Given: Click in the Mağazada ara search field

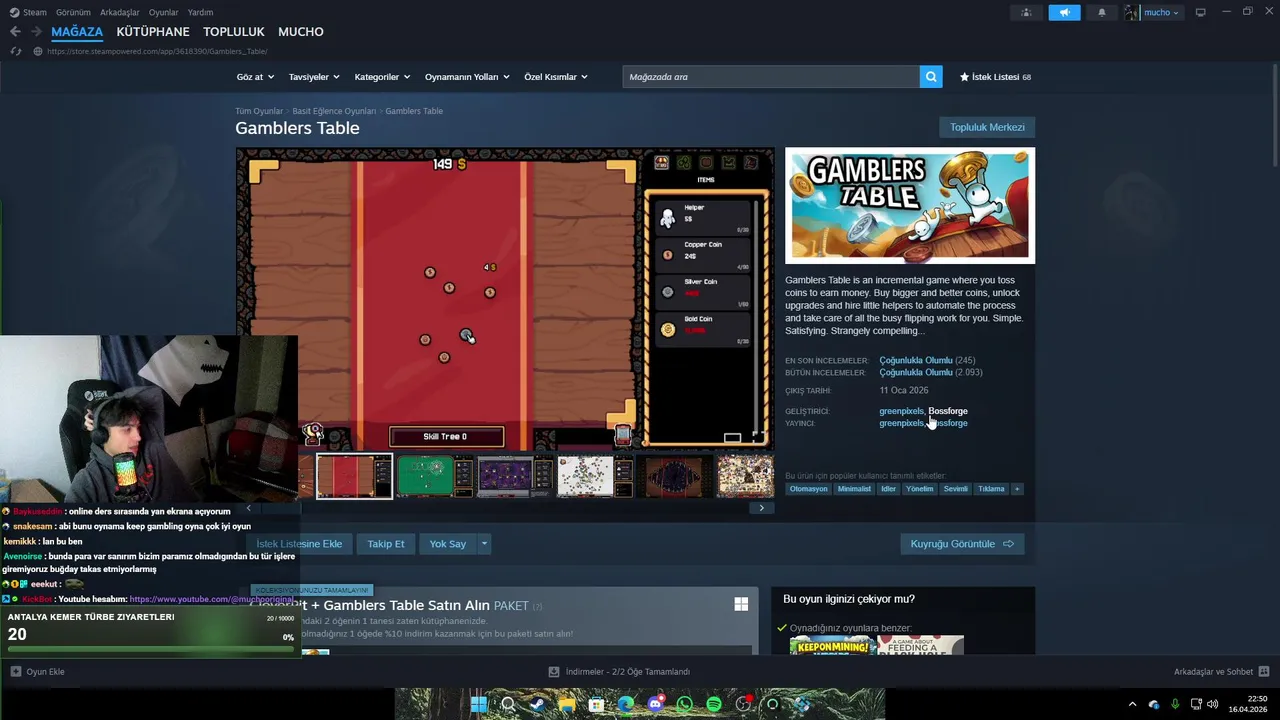Looking at the screenshot, I should pos(771,77).
